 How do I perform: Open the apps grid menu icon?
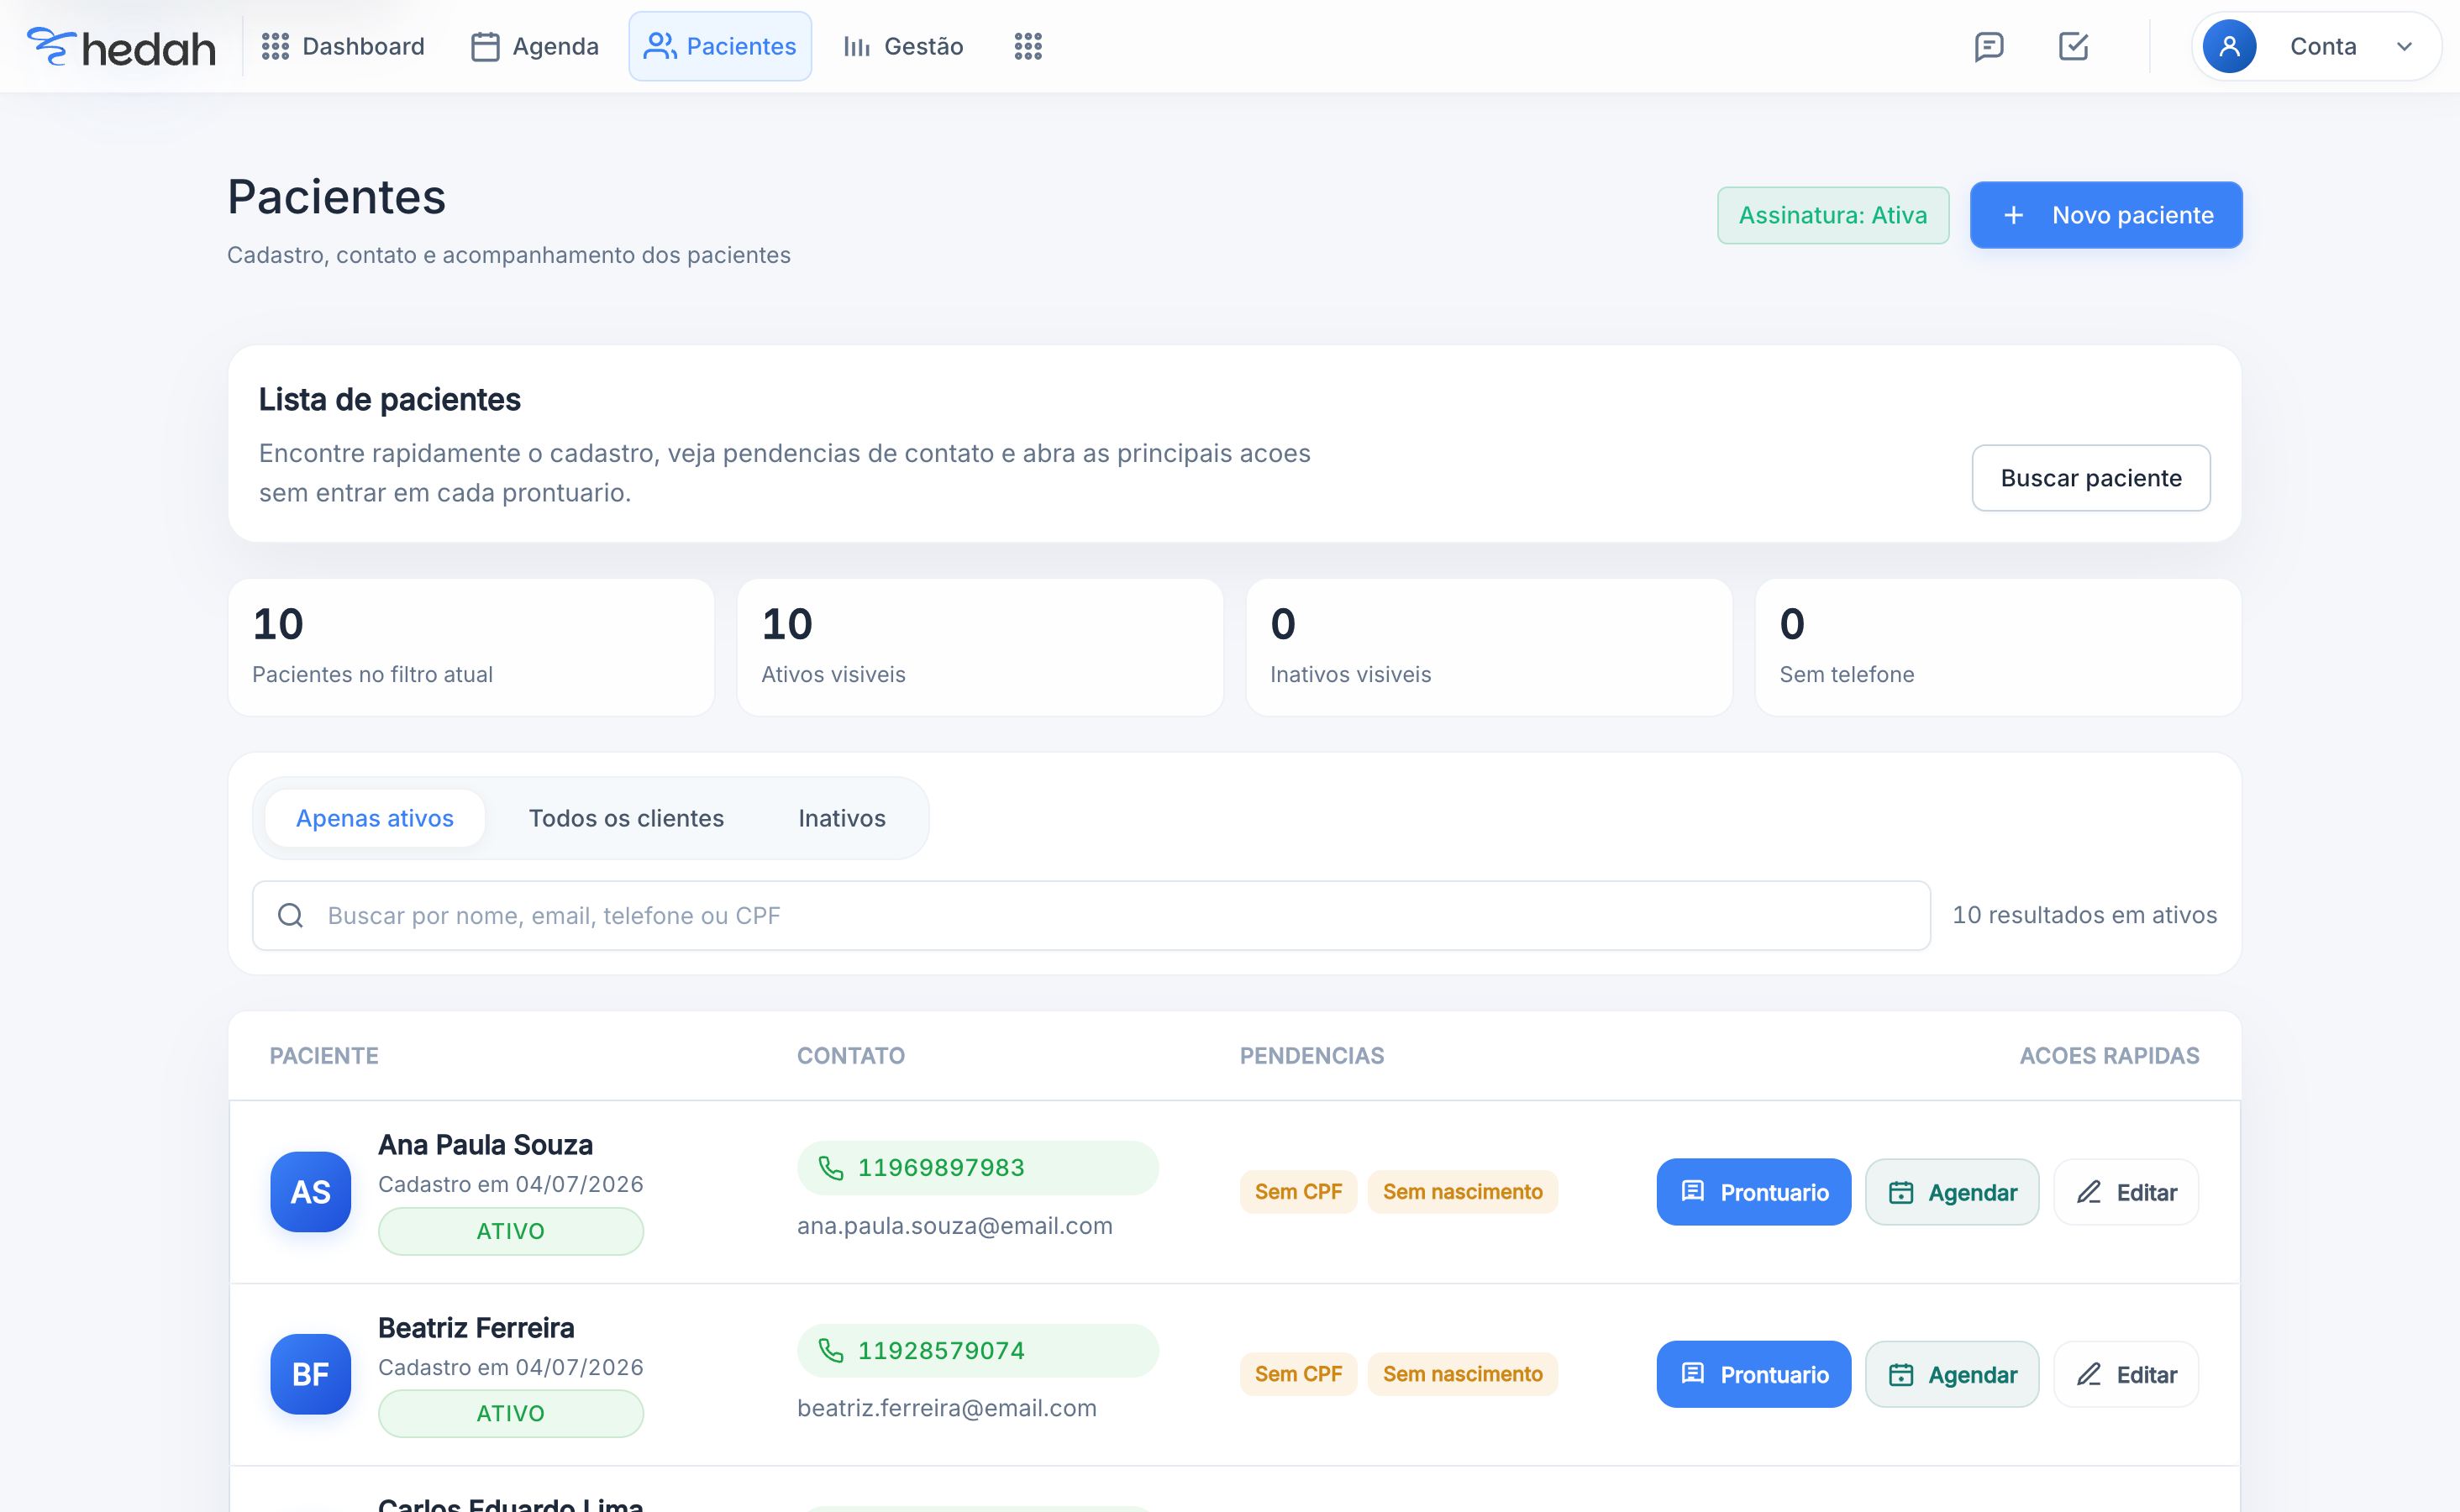[1028, 47]
